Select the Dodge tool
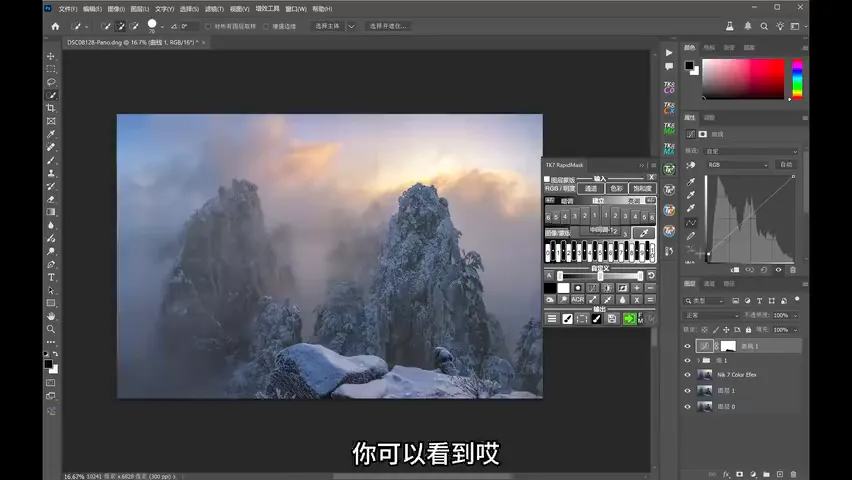 click(51, 251)
